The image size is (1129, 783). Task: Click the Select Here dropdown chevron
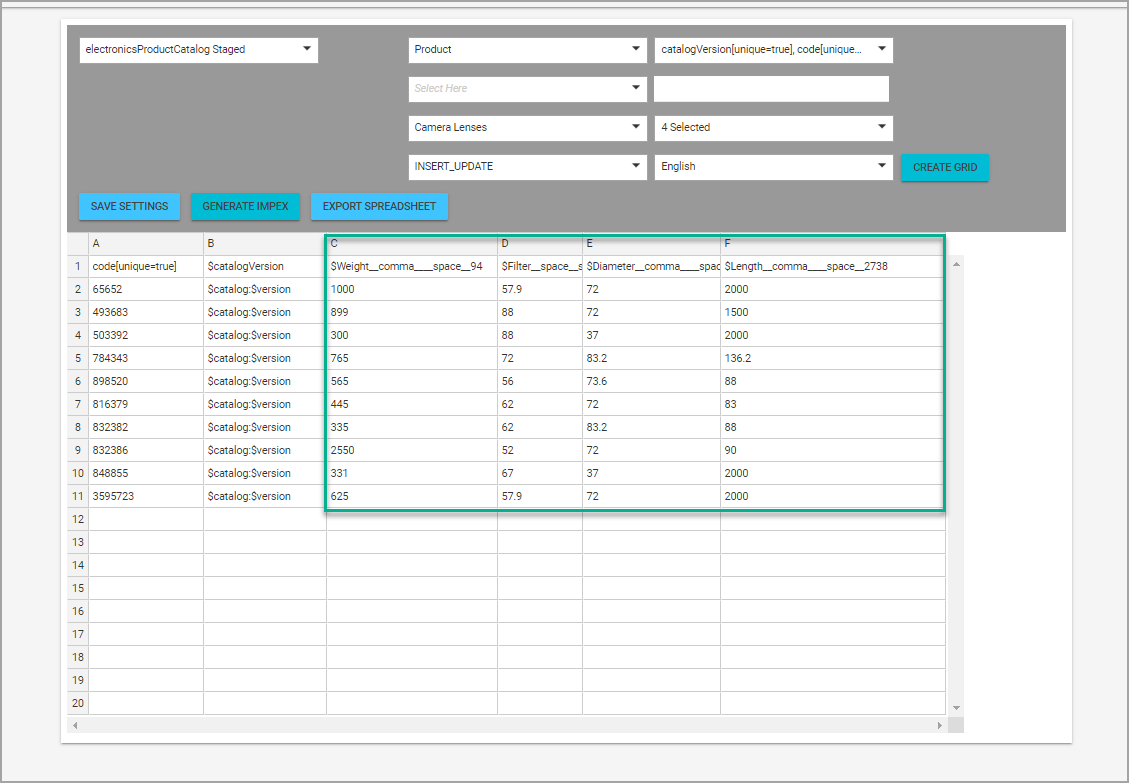point(635,88)
